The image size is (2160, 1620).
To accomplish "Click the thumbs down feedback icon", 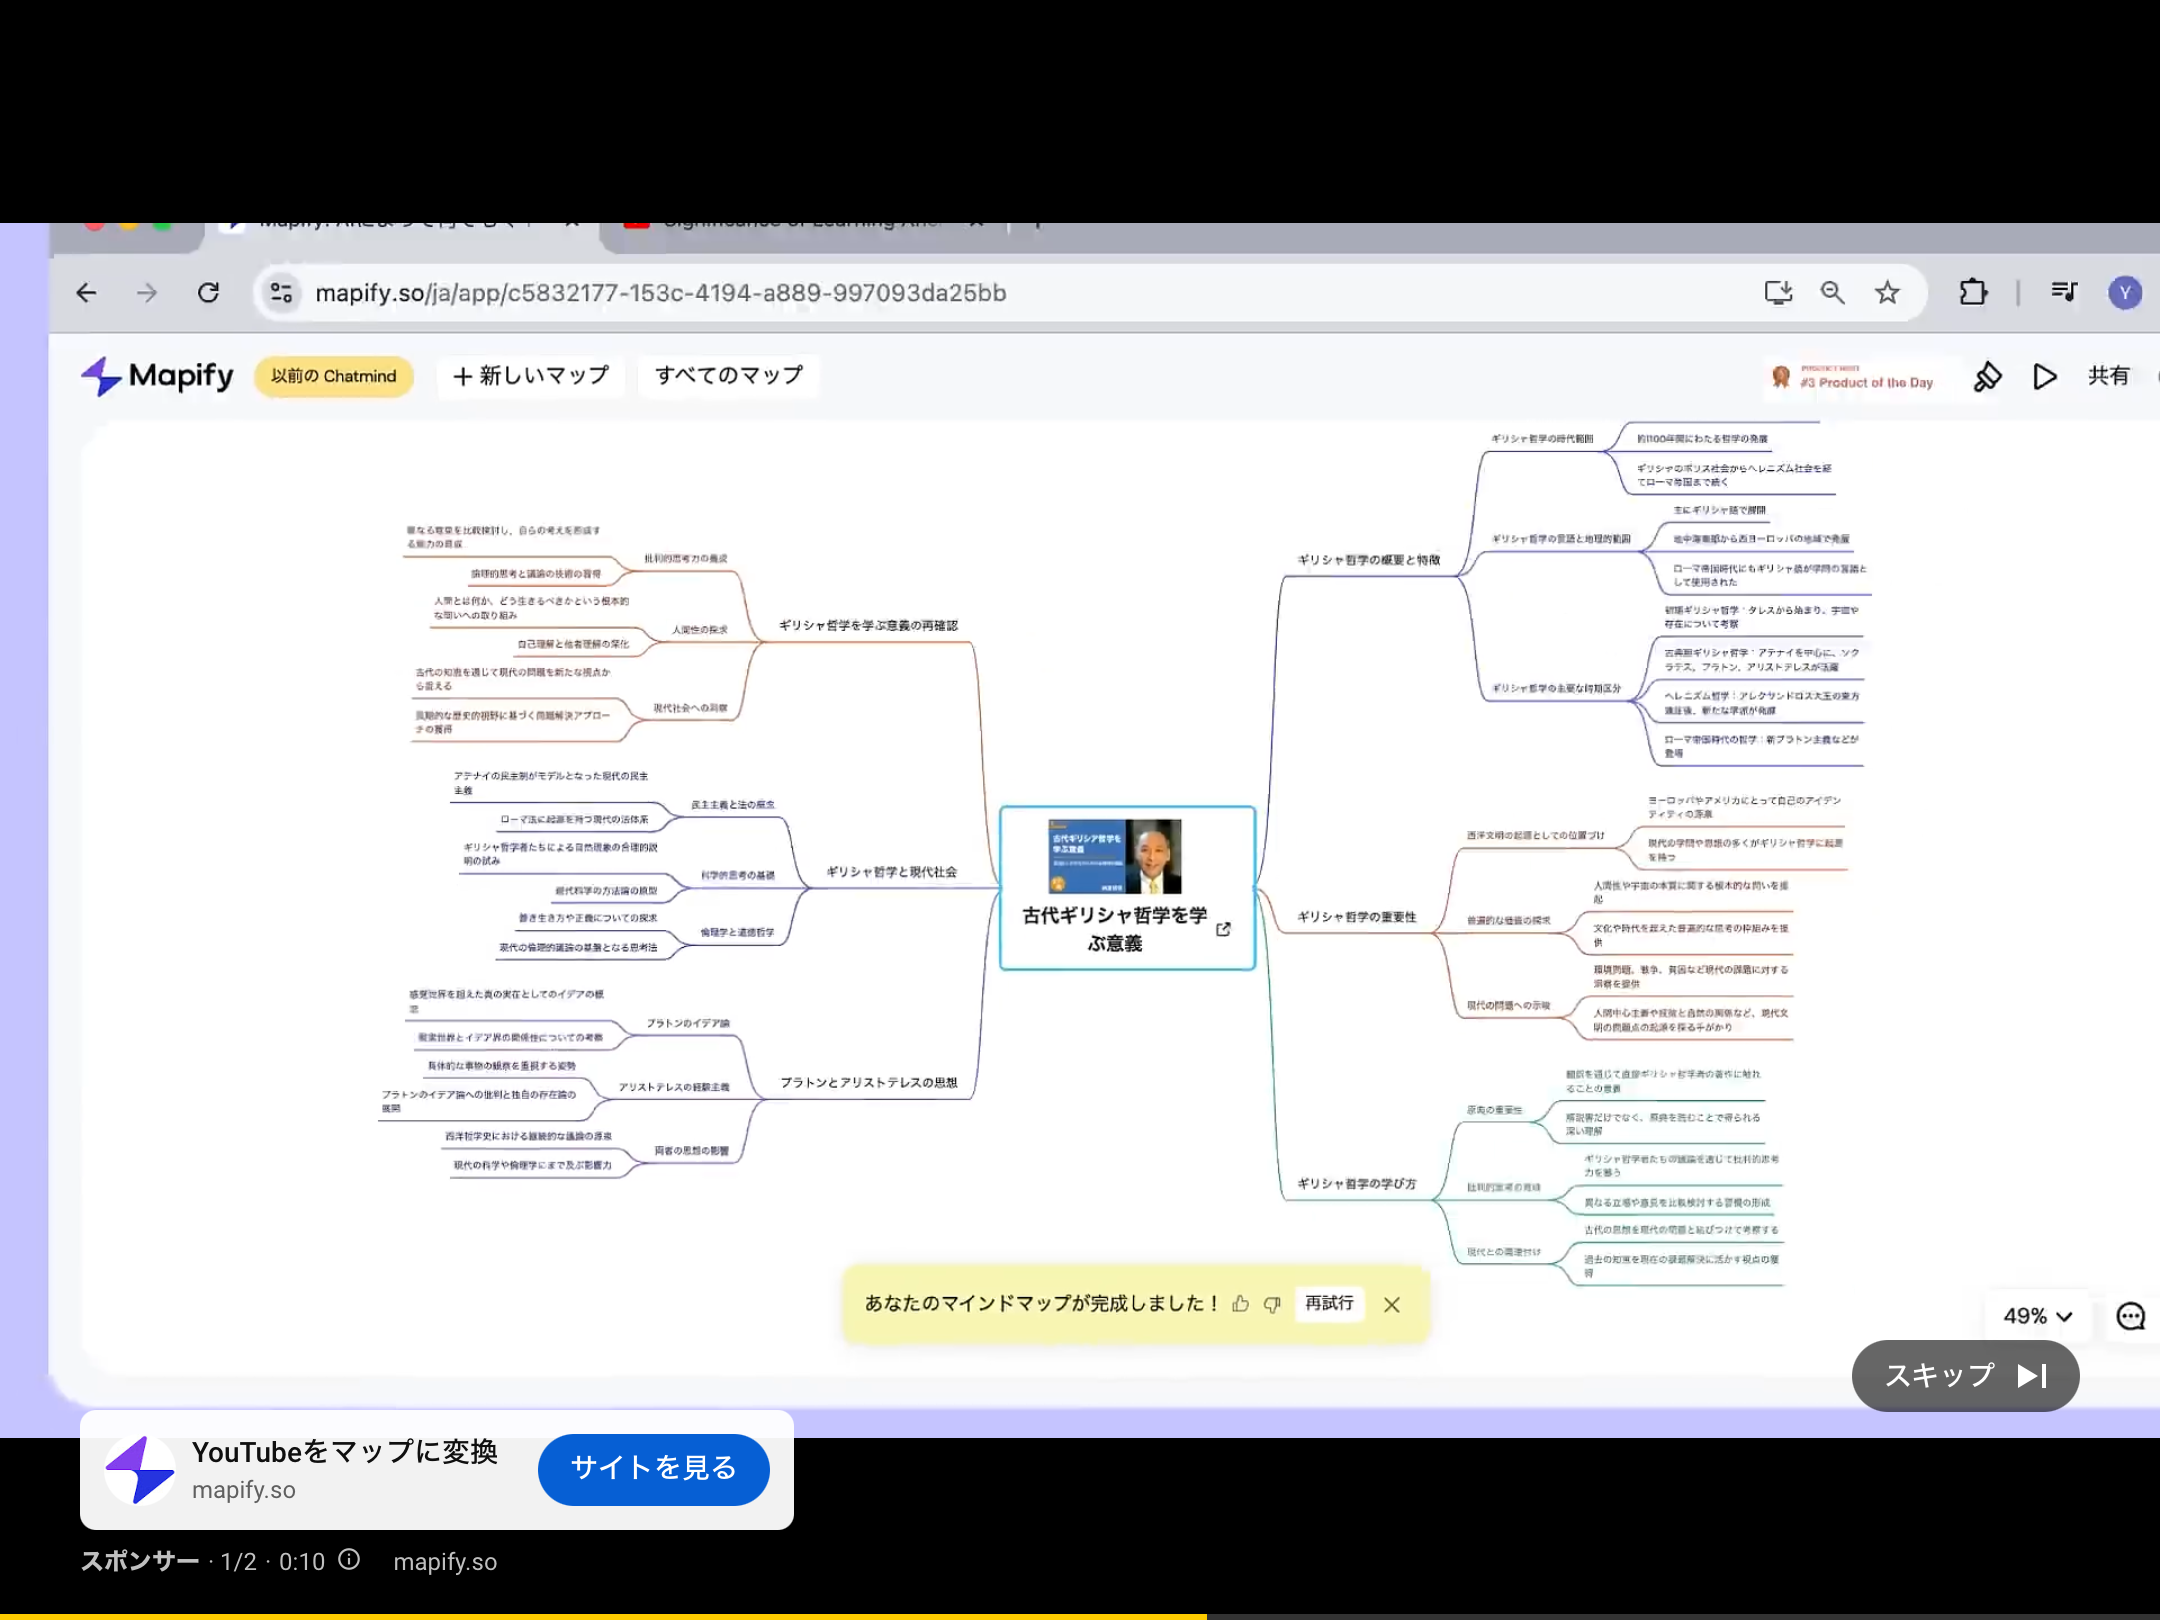I will point(1272,1303).
